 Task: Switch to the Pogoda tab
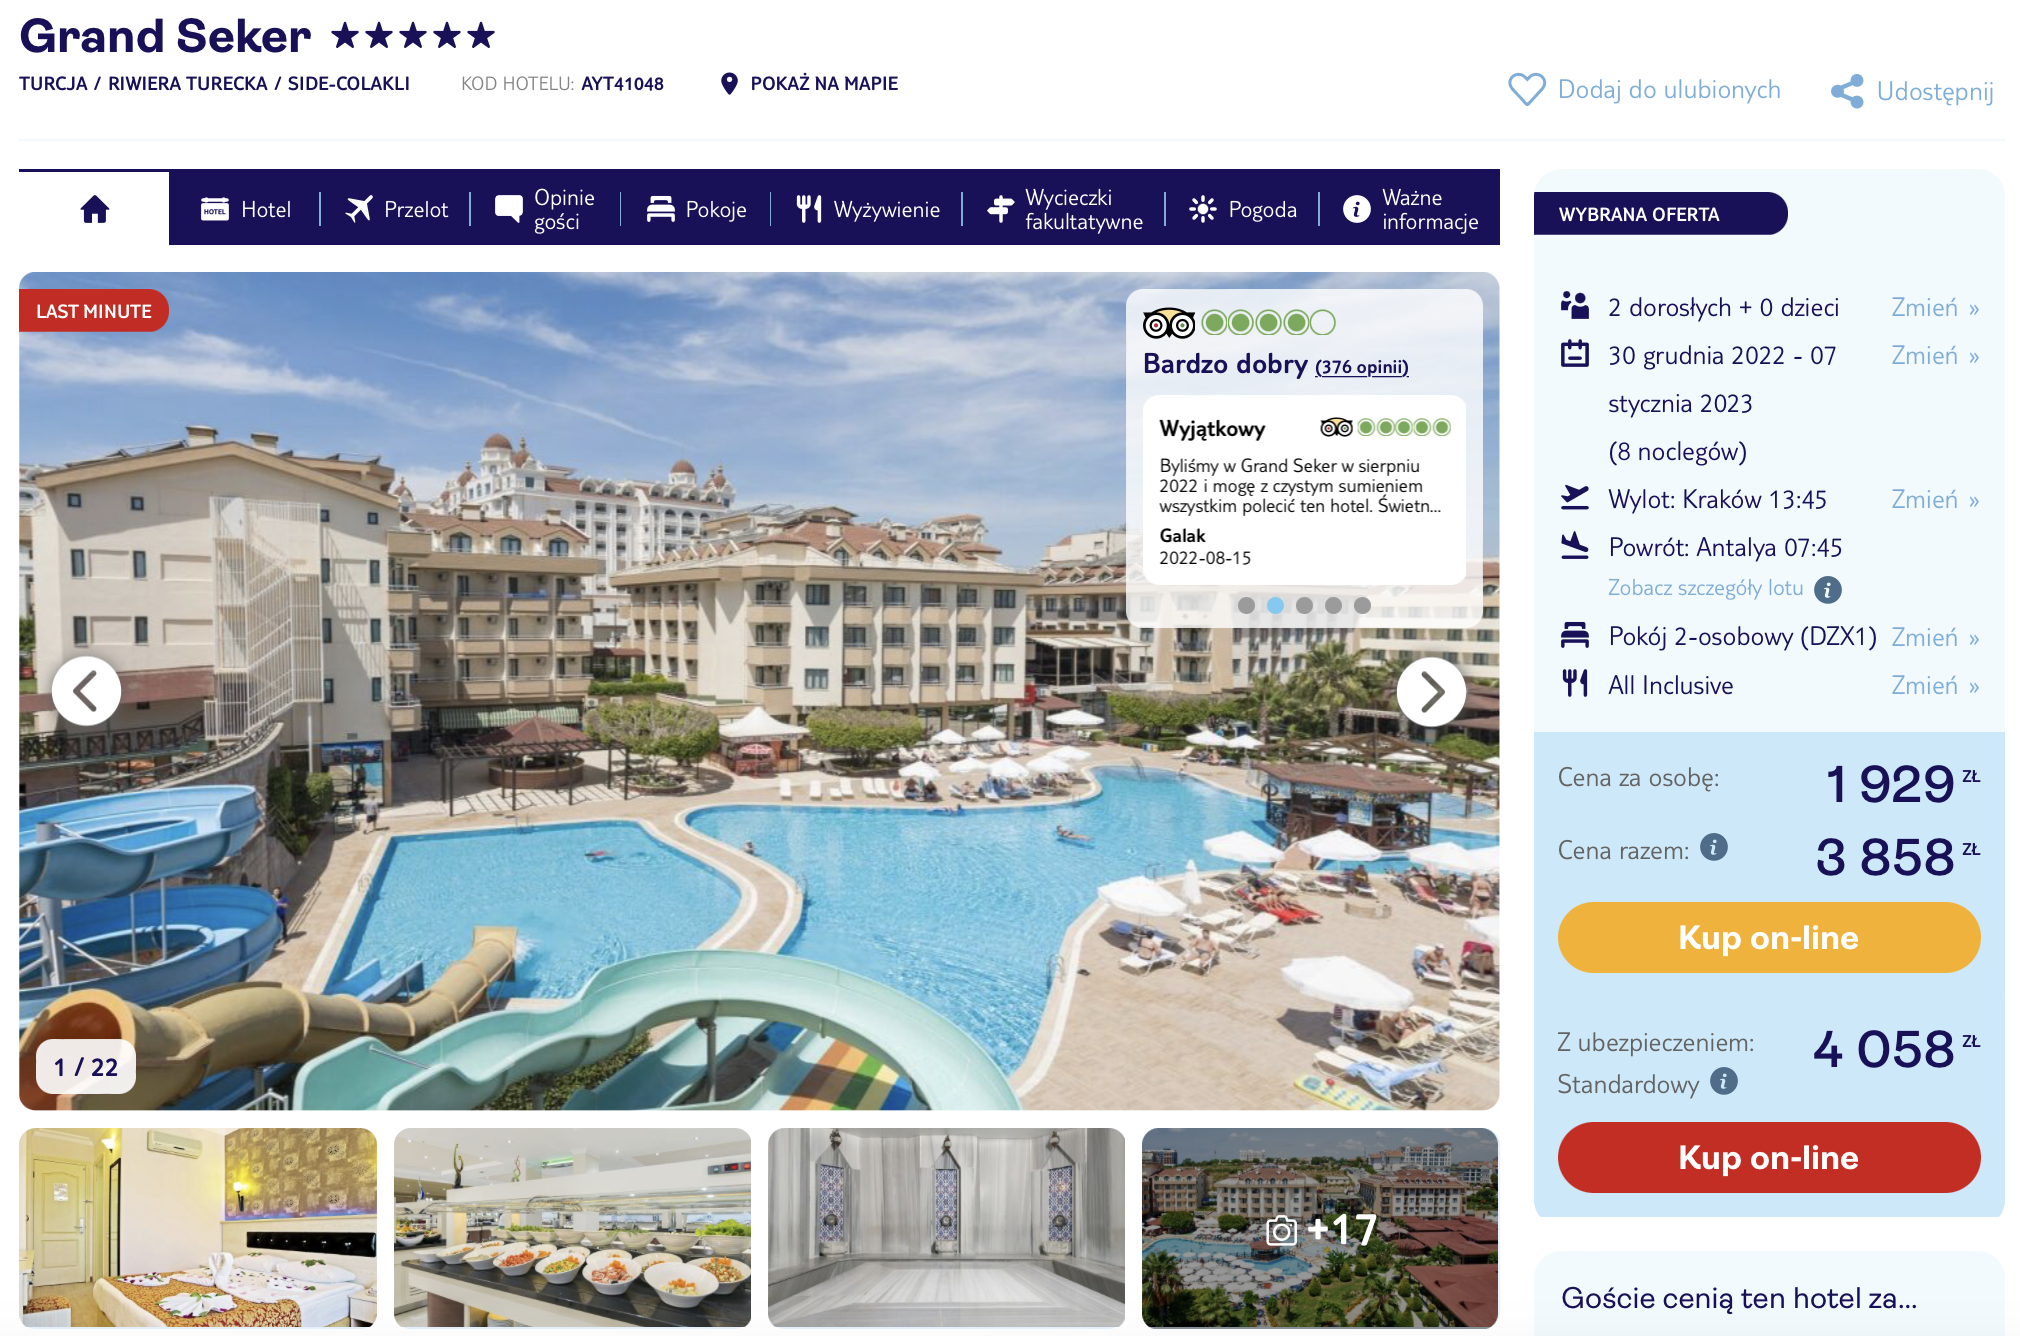click(x=1243, y=209)
